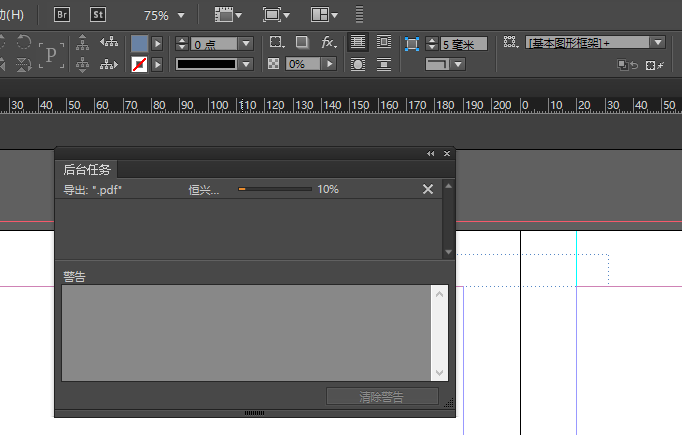Screen dimensions: 682x435
Task: Click the (H) help menu item
Action: coord(12,15)
